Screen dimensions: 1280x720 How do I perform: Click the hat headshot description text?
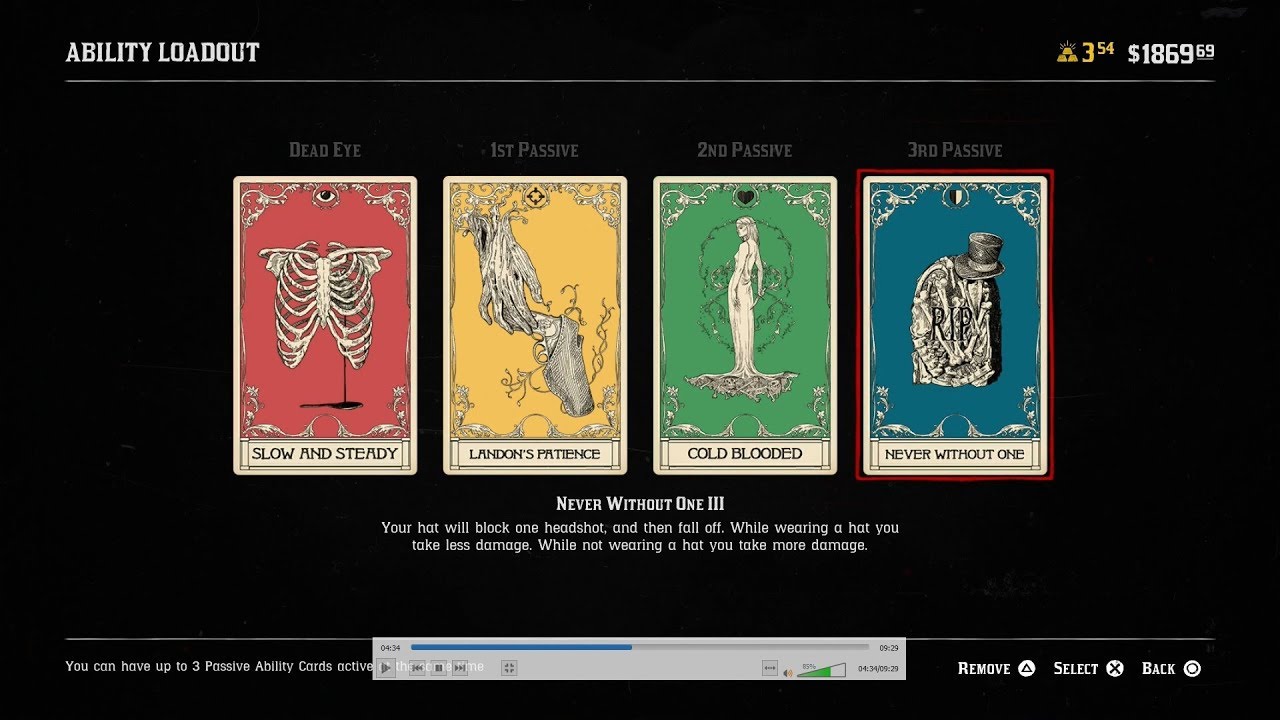pyautogui.click(x=640, y=536)
